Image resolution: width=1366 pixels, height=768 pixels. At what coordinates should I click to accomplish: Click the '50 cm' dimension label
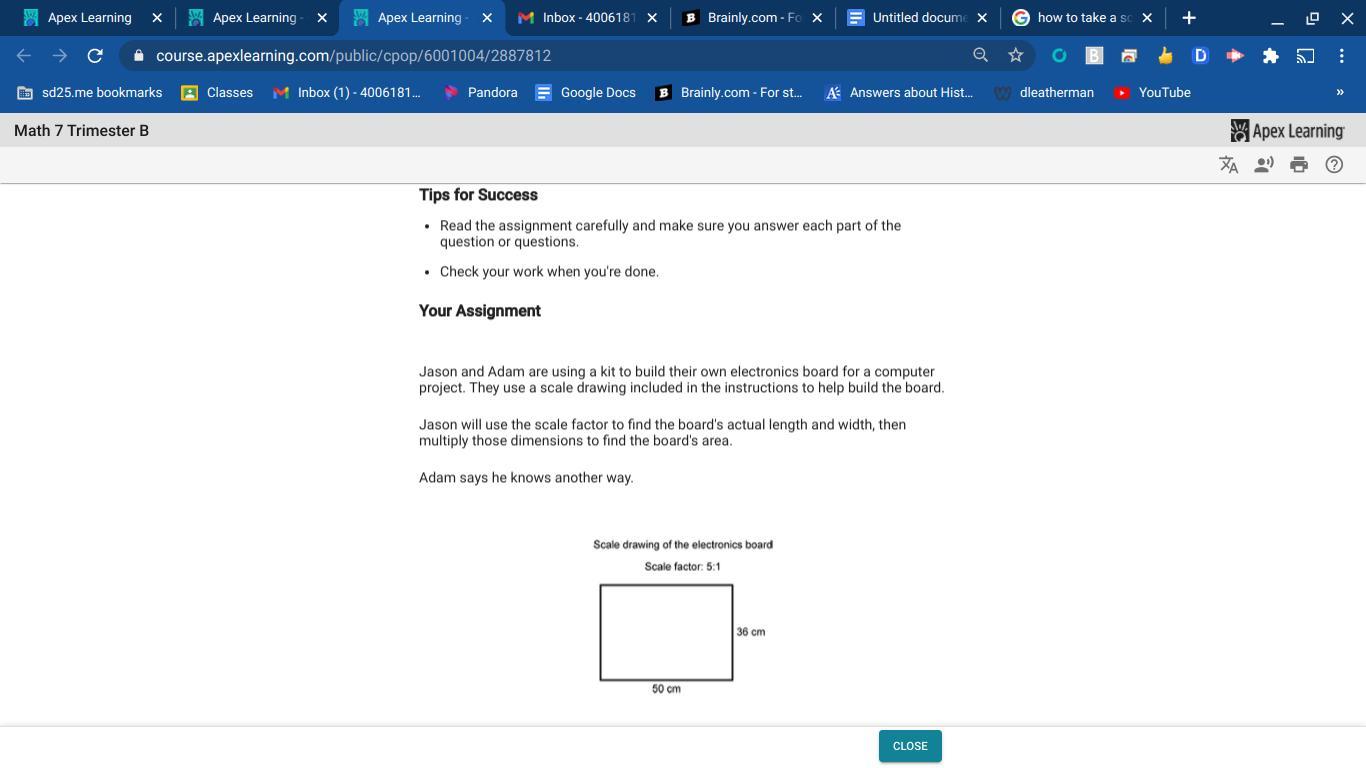click(x=666, y=689)
